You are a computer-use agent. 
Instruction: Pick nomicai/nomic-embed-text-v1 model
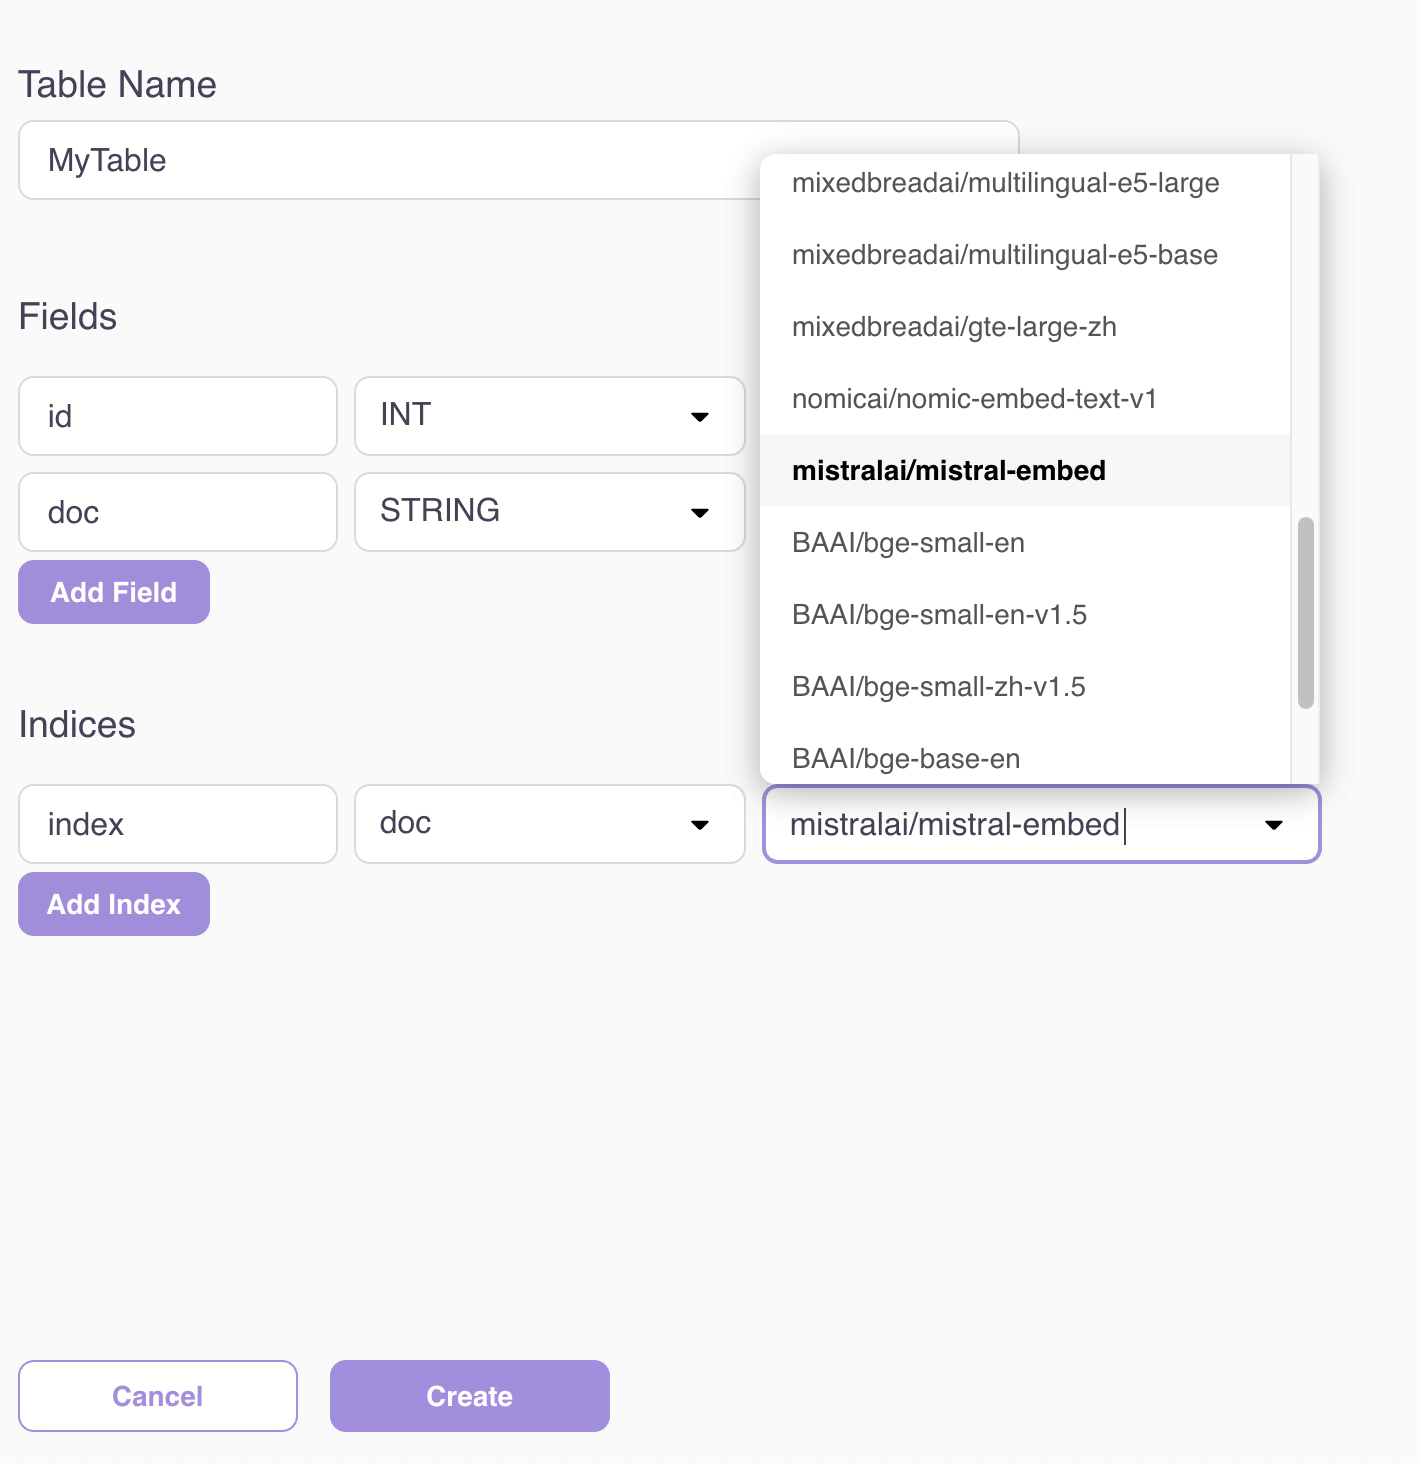pyautogui.click(x=974, y=399)
